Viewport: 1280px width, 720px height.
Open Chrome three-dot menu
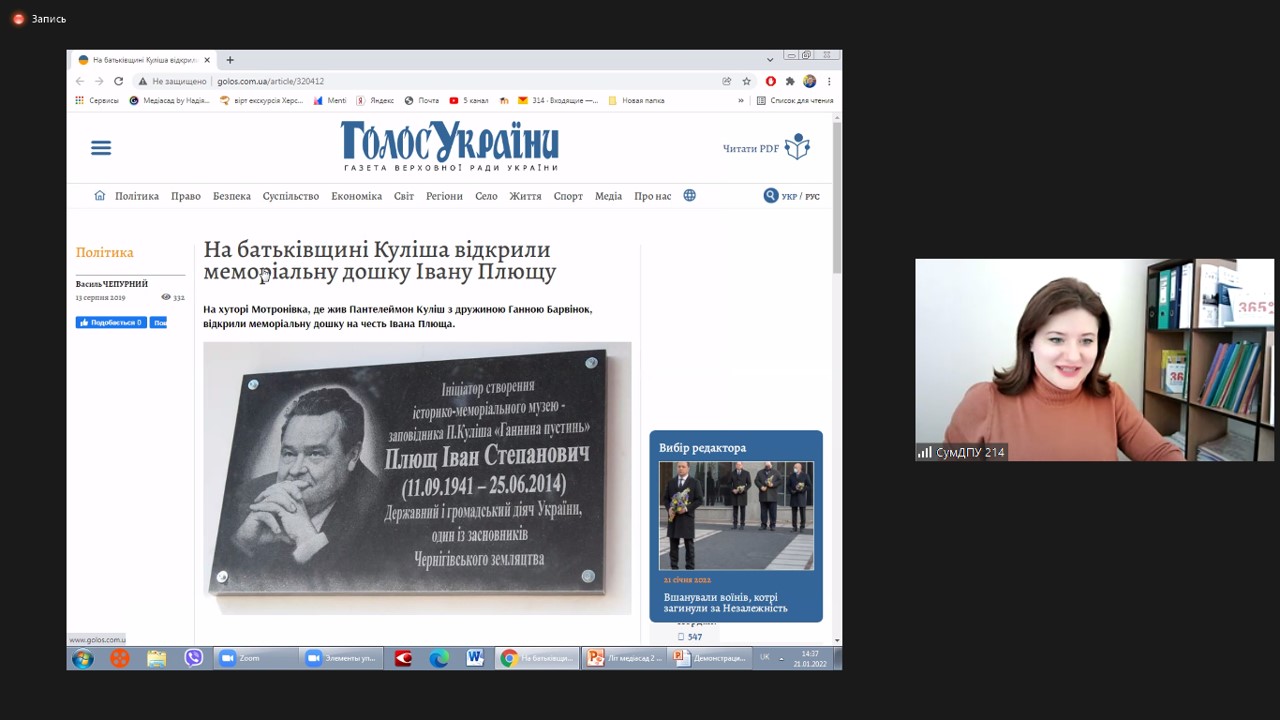(829, 81)
